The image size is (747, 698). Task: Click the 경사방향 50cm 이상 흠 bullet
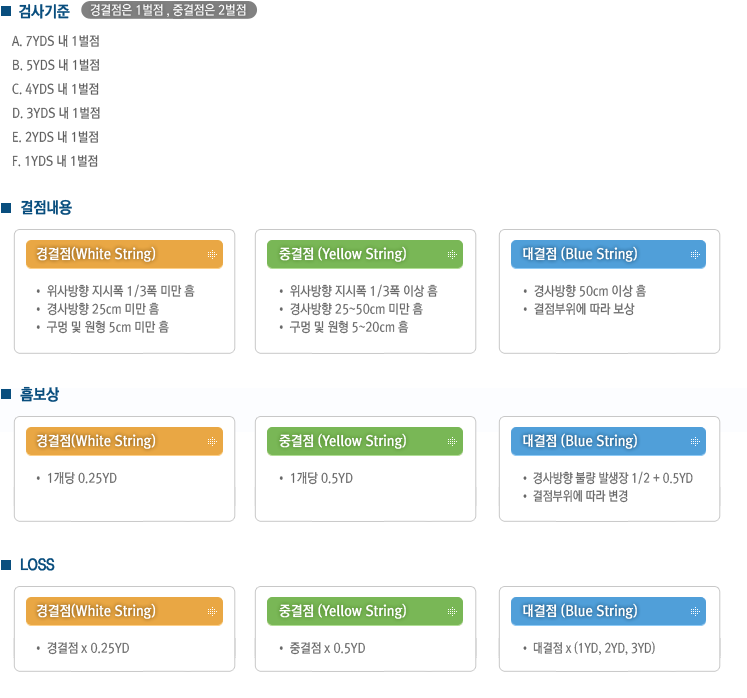(x=590, y=291)
